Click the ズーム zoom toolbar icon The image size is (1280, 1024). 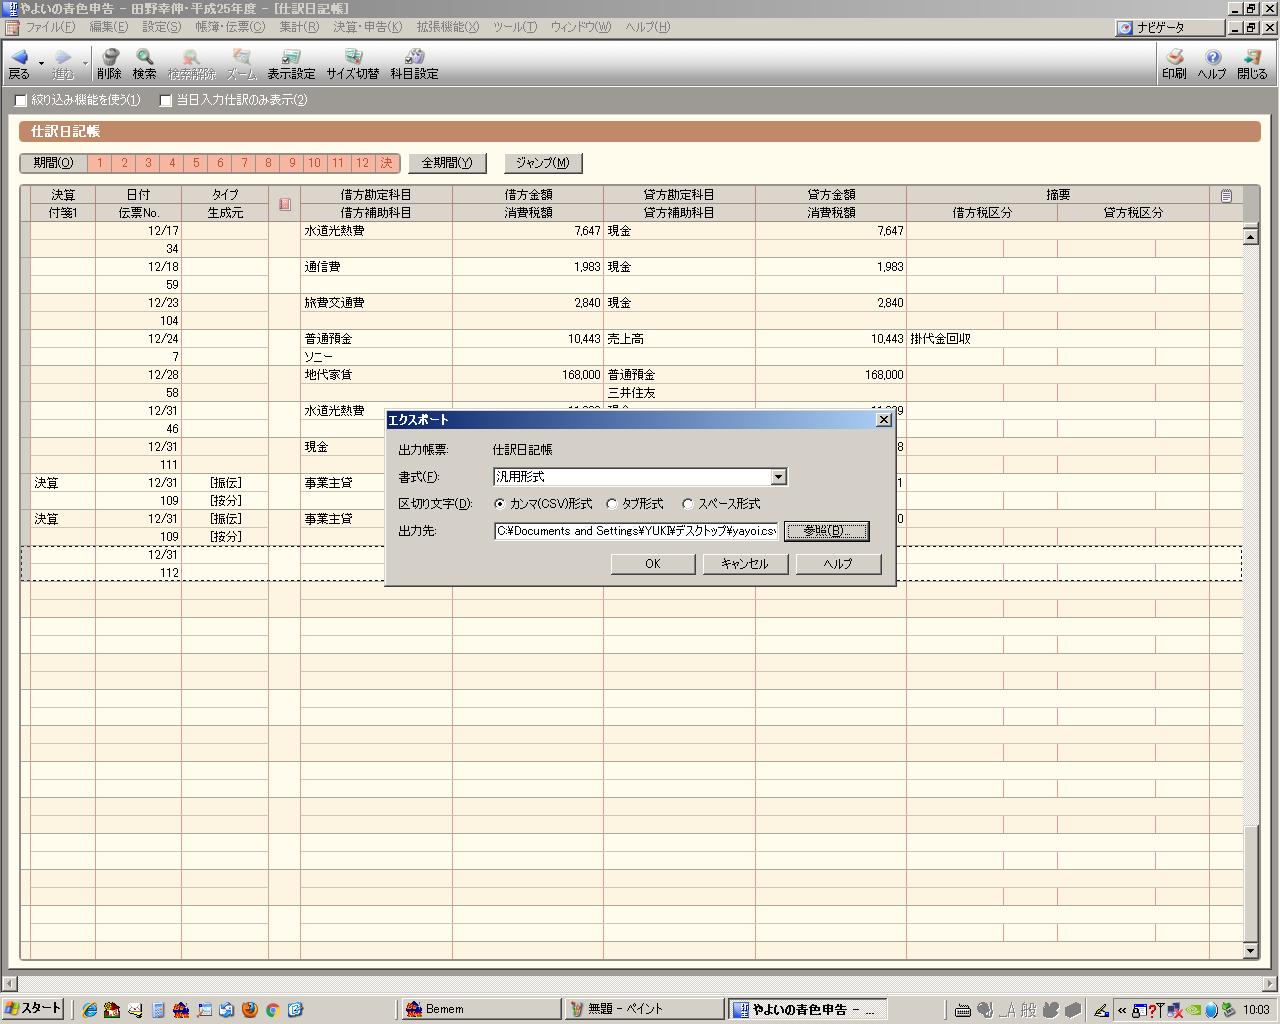tap(241, 64)
